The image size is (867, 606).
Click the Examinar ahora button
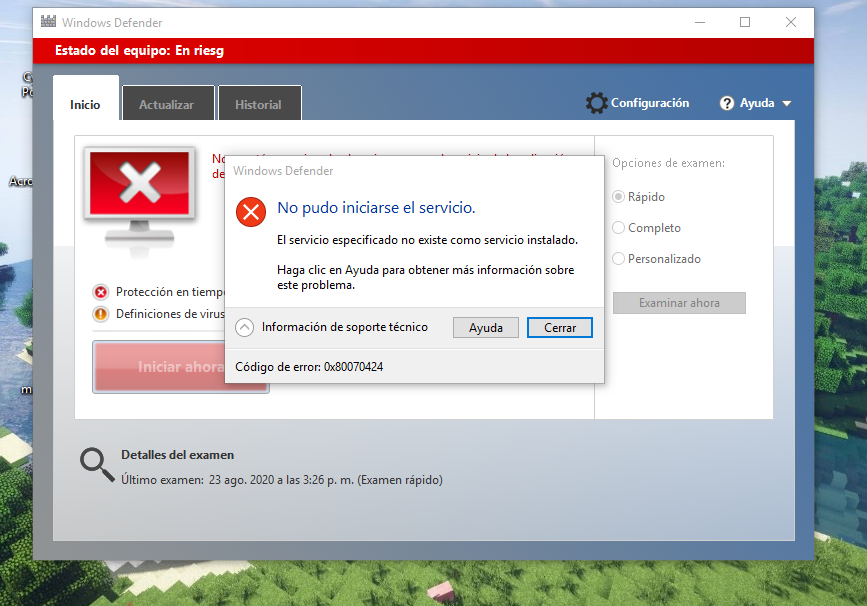click(x=679, y=303)
